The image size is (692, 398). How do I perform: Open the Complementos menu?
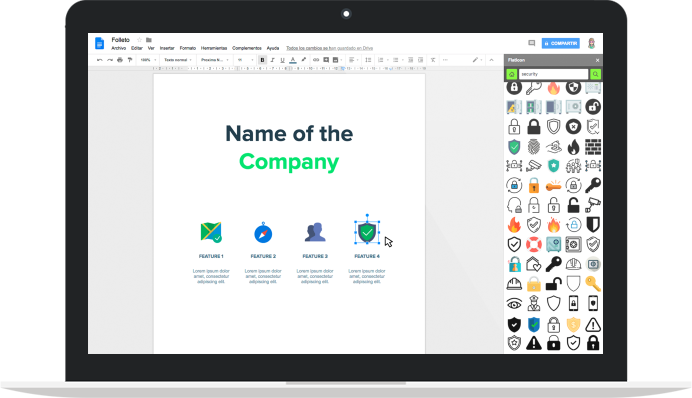coord(247,48)
